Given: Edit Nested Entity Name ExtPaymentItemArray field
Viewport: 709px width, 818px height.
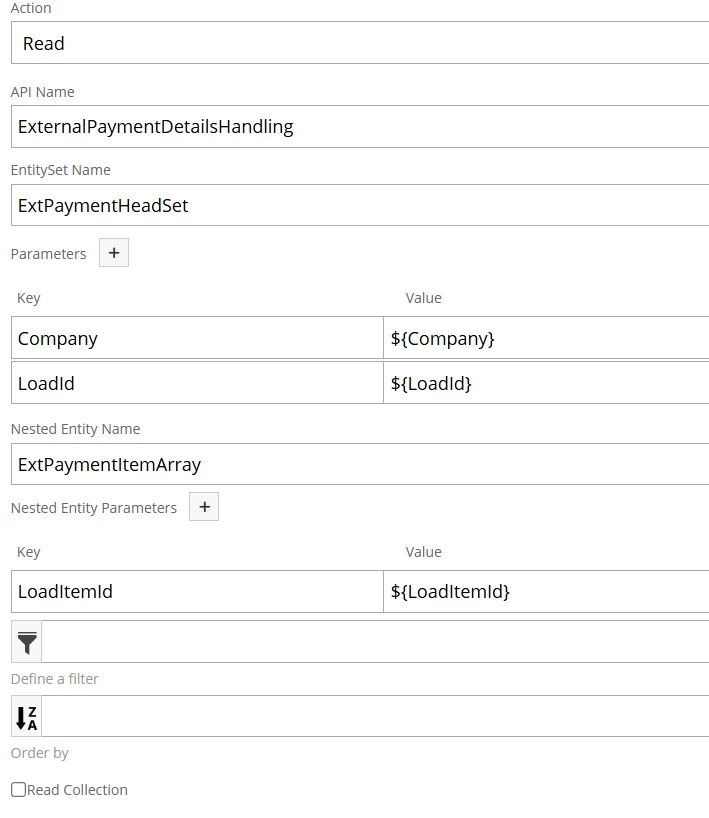Looking at the screenshot, I should (360, 464).
